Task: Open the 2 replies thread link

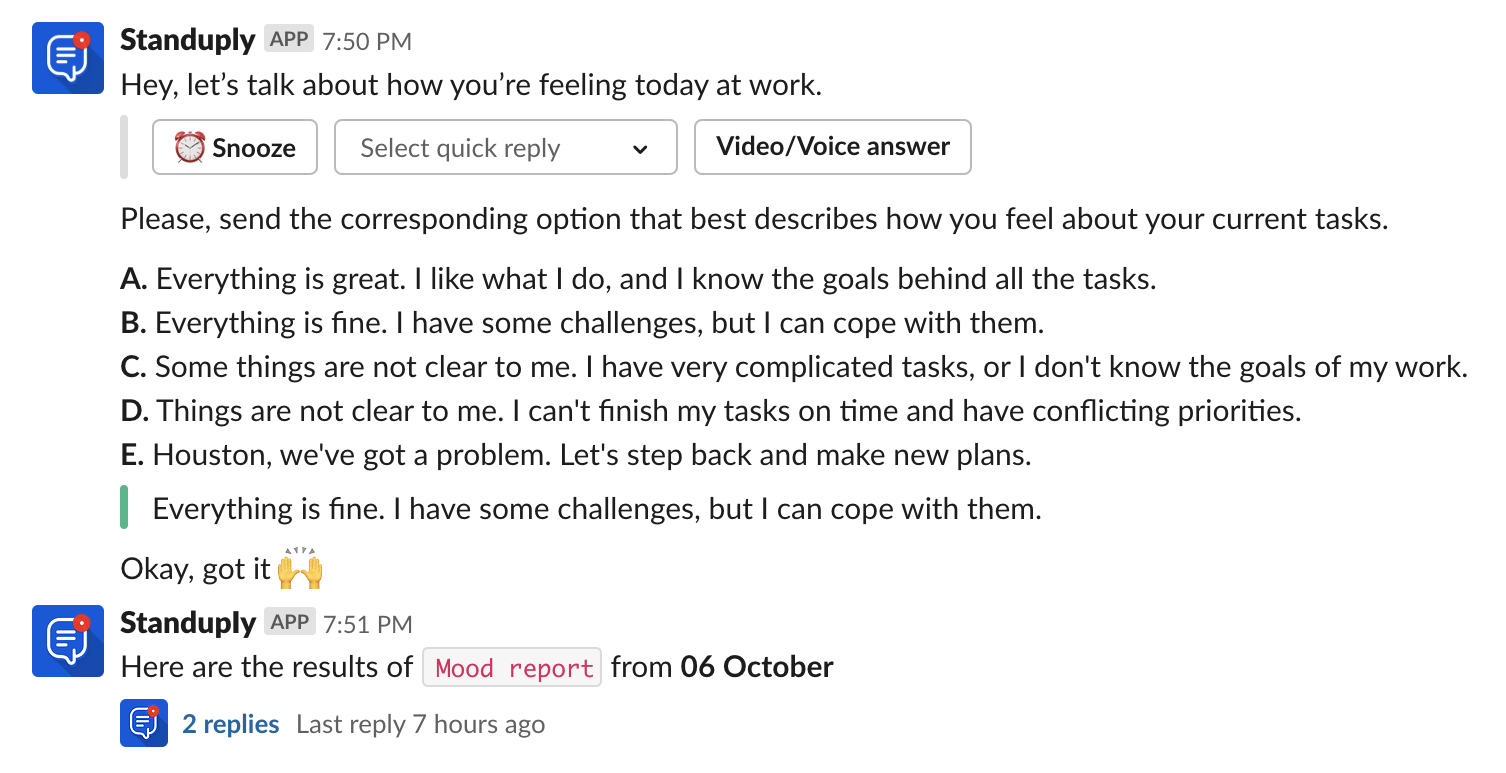Action: tap(230, 724)
